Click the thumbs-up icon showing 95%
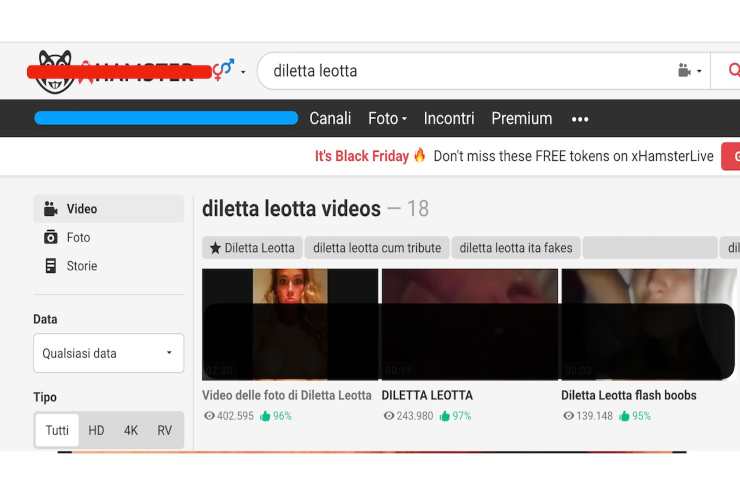 624,416
